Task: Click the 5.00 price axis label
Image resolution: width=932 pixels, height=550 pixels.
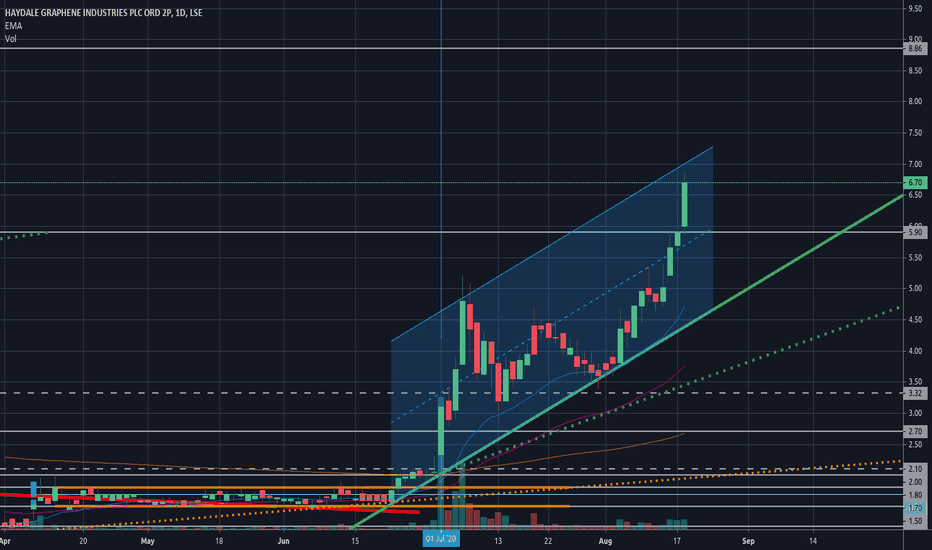Action: 915,288
